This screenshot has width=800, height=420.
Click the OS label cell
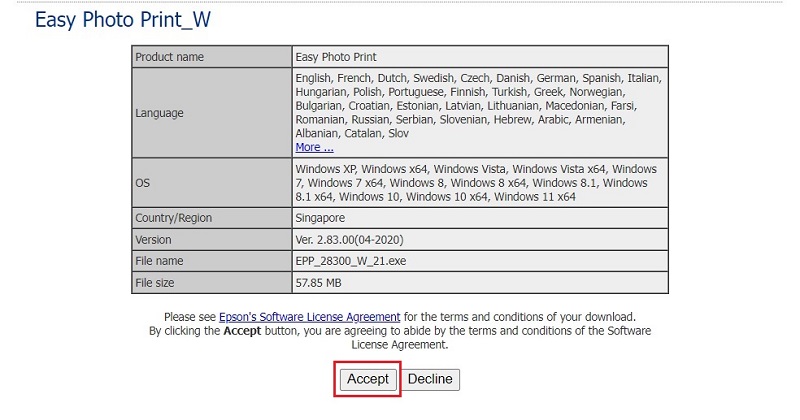coord(212,183)
